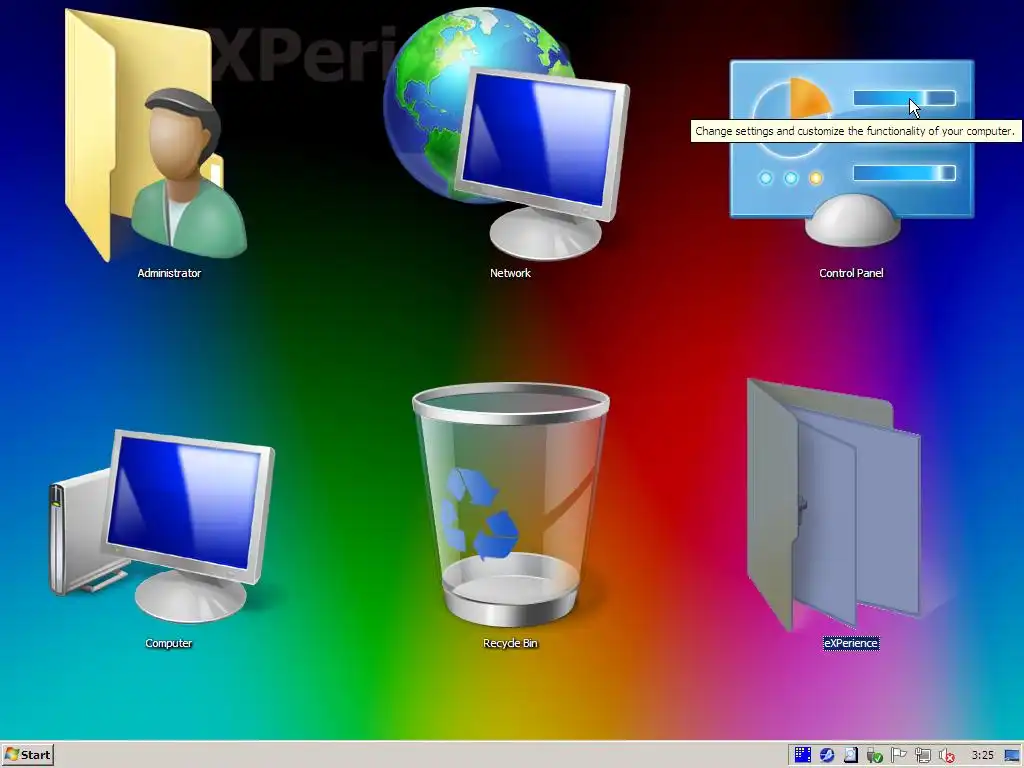Viewport: 1024px width, 768px height.
Task: Click the Control Panel label text
Action: (851, 273)
